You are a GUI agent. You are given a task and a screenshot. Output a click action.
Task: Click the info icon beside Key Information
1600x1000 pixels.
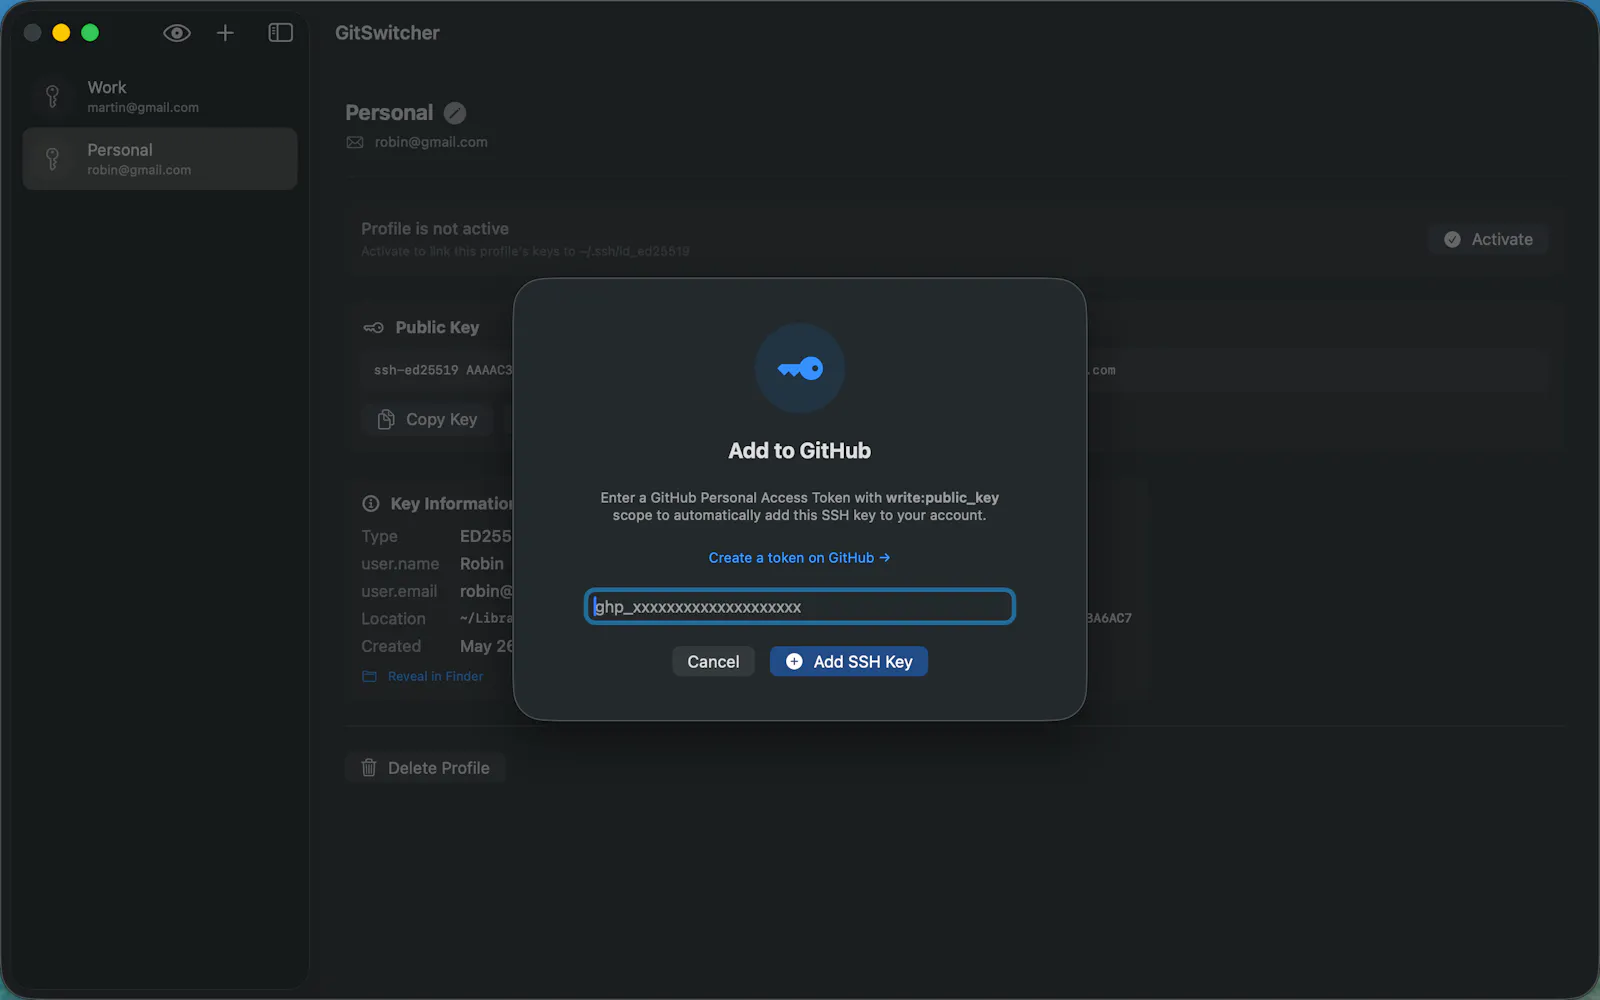click(371, 503)
